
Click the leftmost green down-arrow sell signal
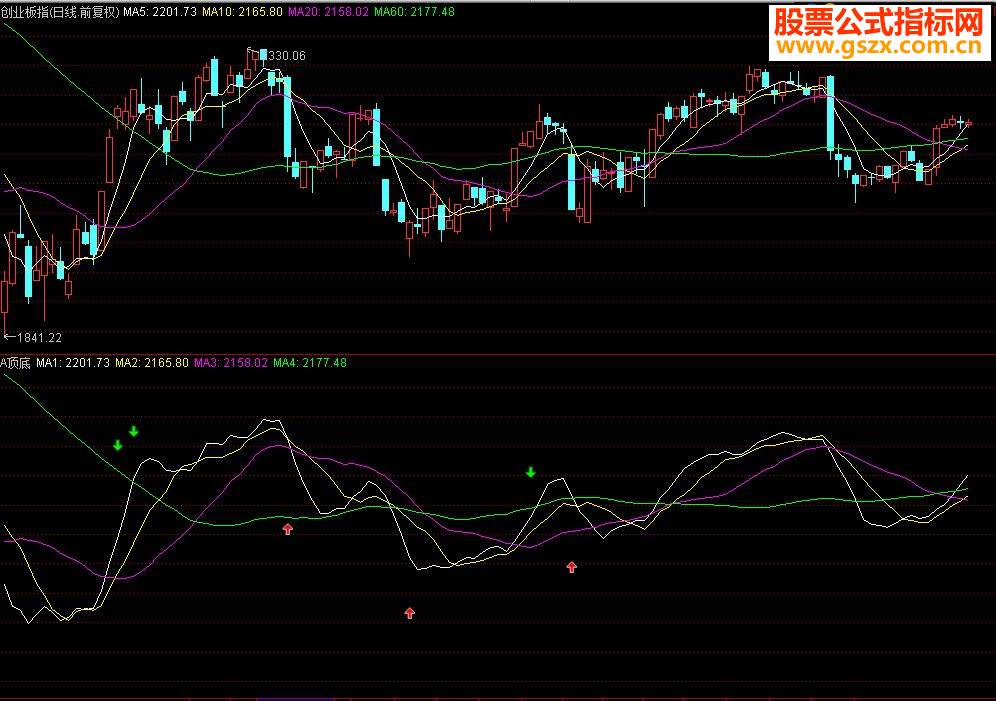pos(118,445)
